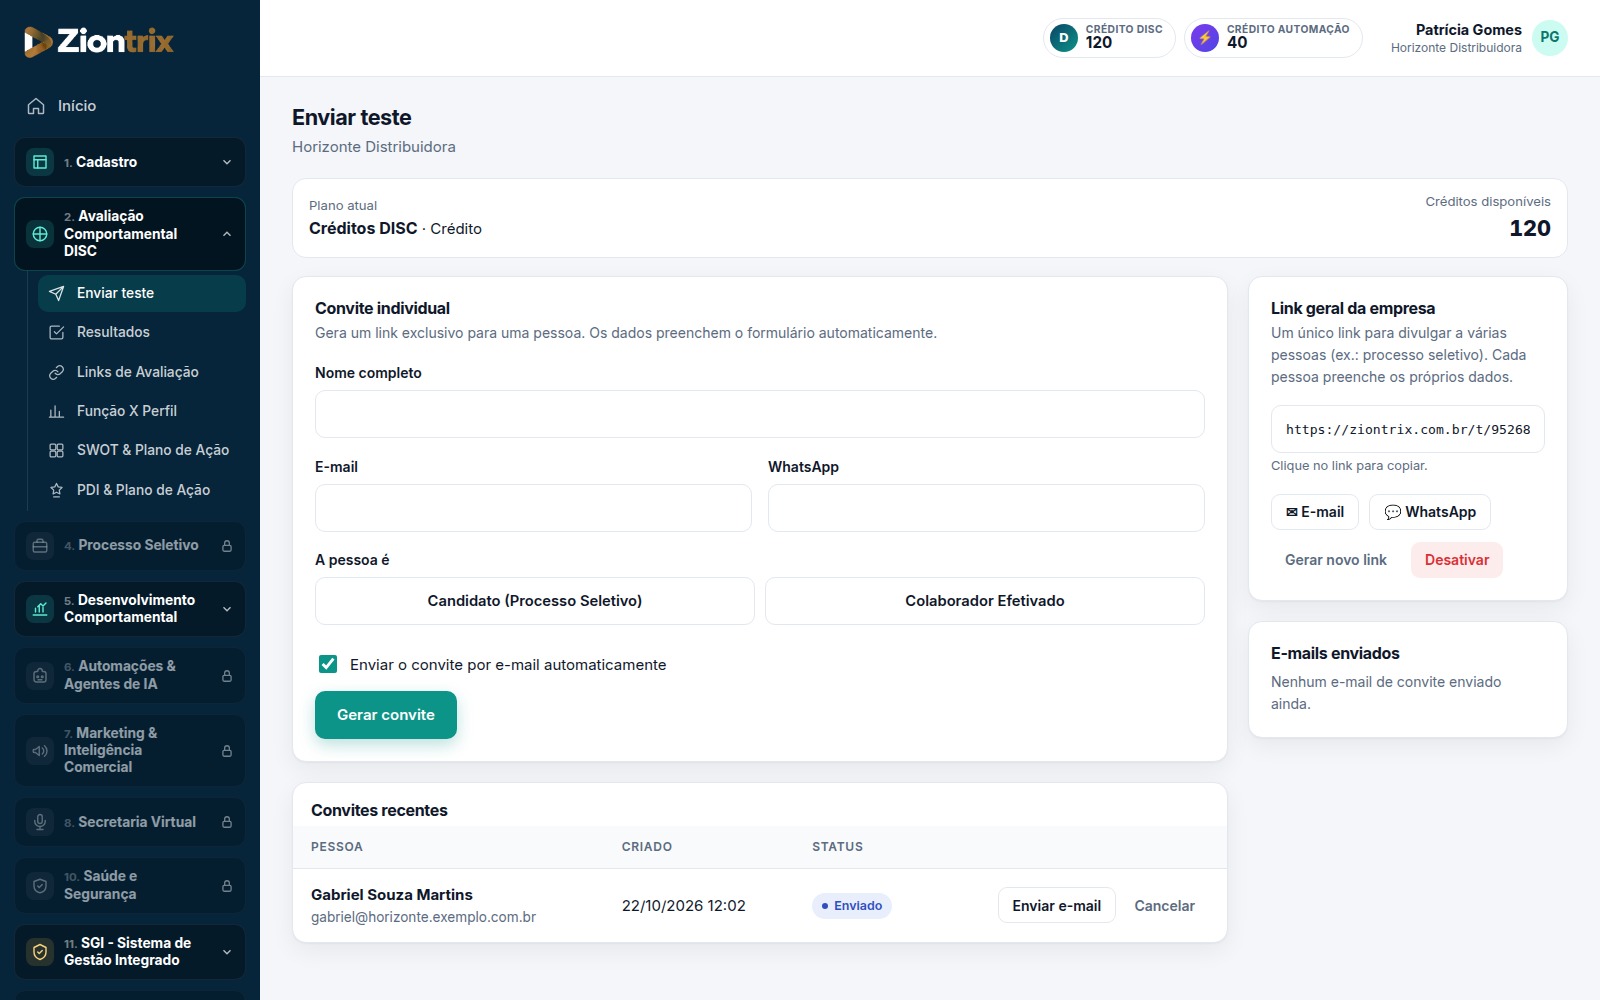The image size is (1600, 1000).
Task: Click Enviar e-mail for Gabriel Souza Martins
Action: pyautogui.click(x=1057, y=906)
